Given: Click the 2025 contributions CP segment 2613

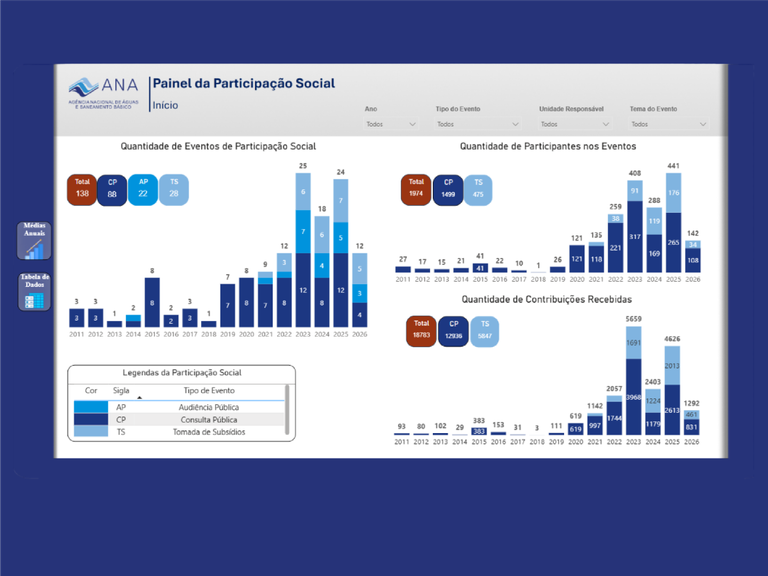Looking at the screenshot, I should pyautogui.click(x=672, y=410).
